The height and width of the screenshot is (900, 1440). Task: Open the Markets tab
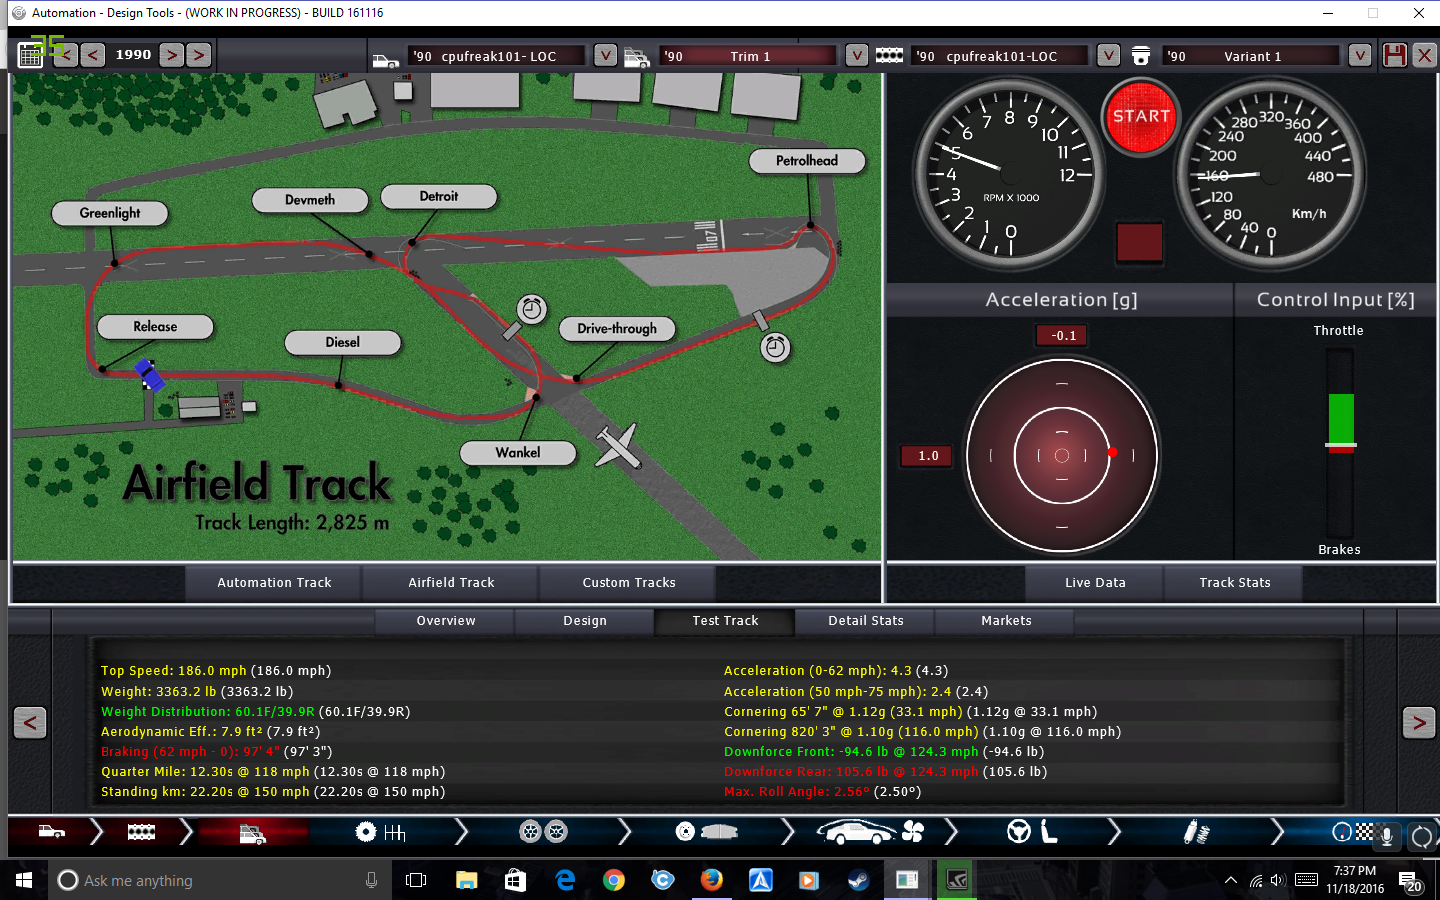1006,621
